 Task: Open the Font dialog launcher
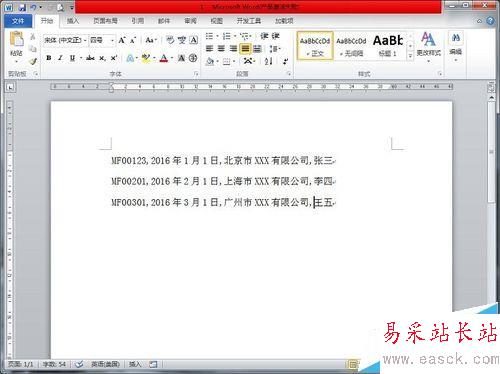(x=196, y=74)
